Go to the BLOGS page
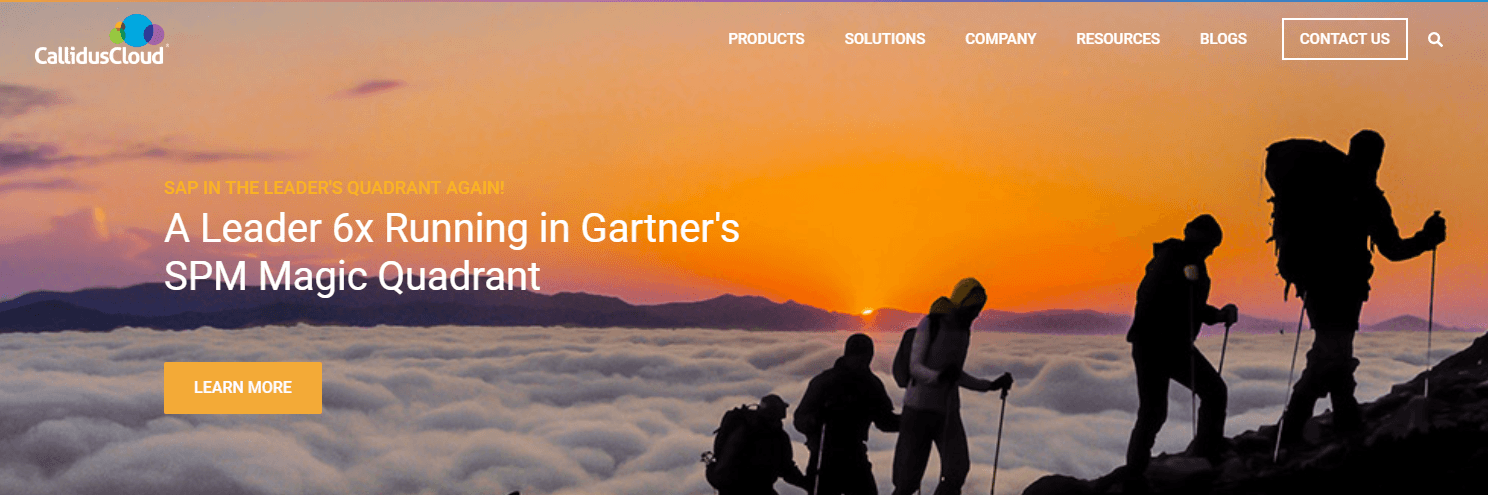The height and width of the screenshot is (495, 1488). pos(1223,39)
